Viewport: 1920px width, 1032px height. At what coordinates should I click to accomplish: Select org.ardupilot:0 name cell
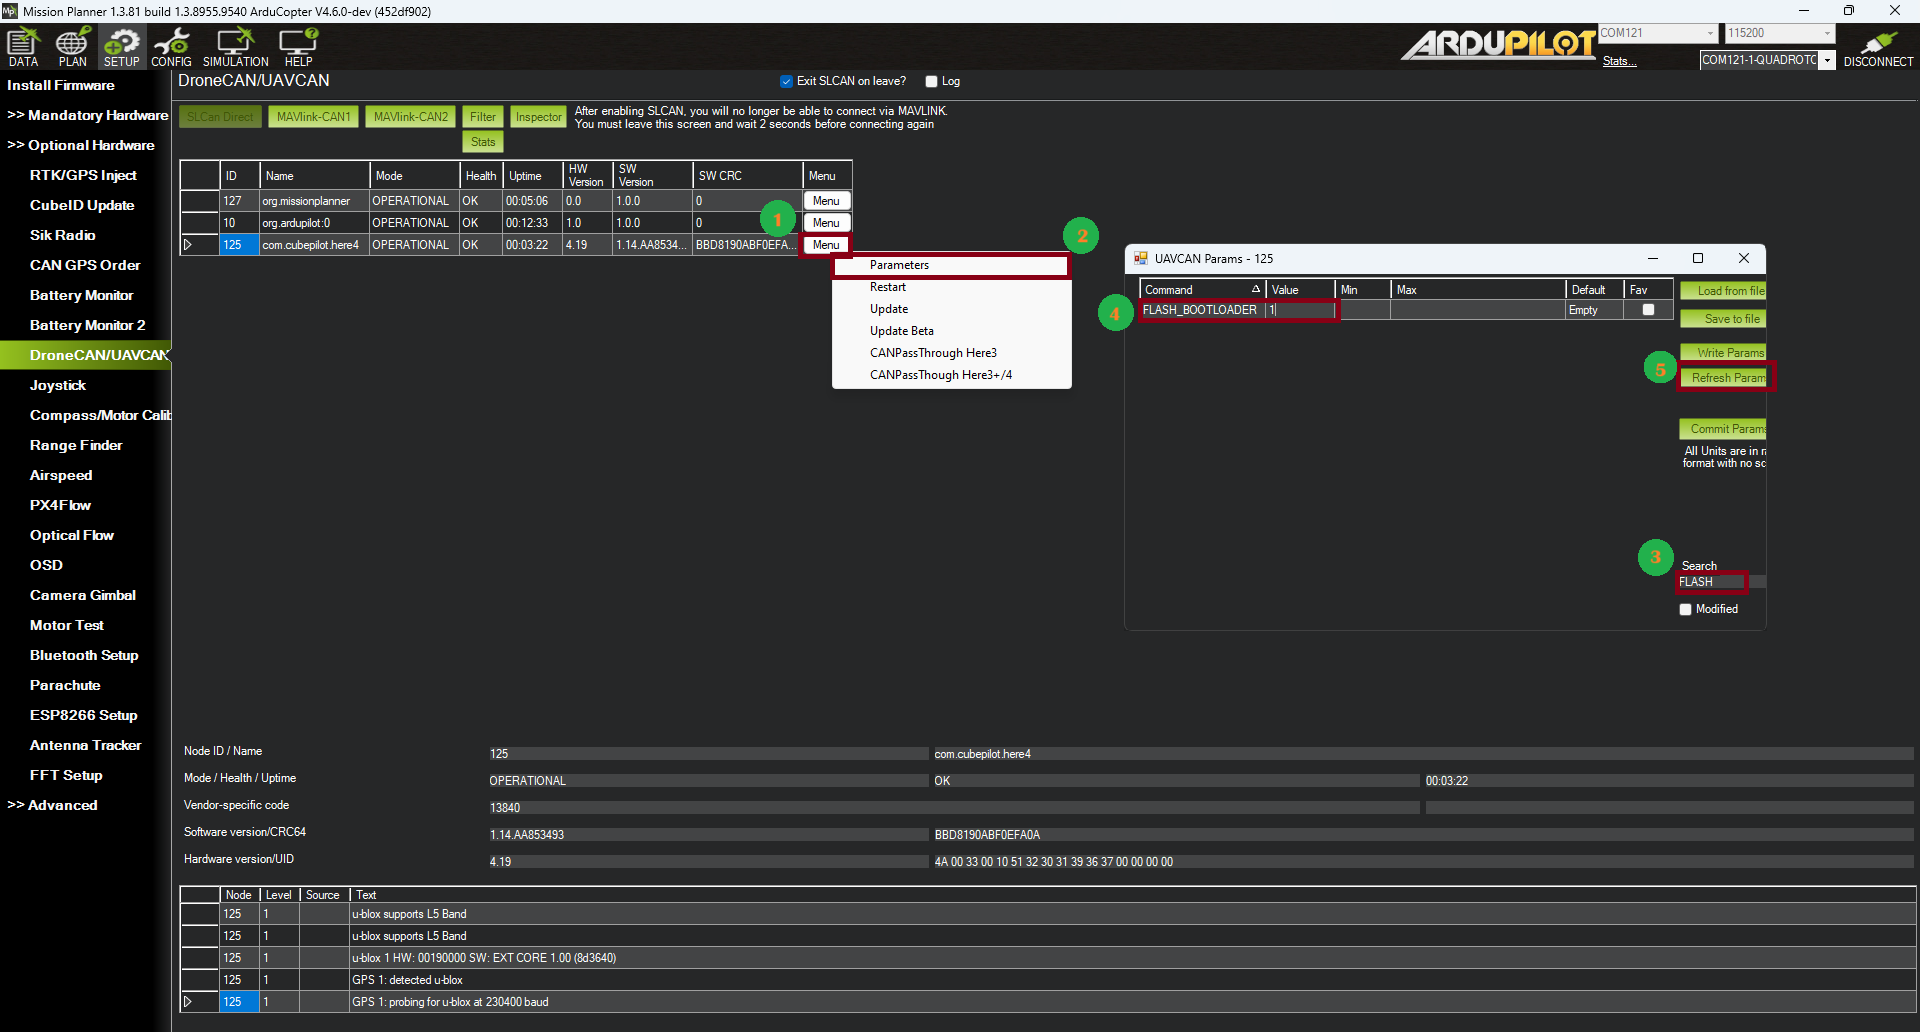[x=314, y=223]
